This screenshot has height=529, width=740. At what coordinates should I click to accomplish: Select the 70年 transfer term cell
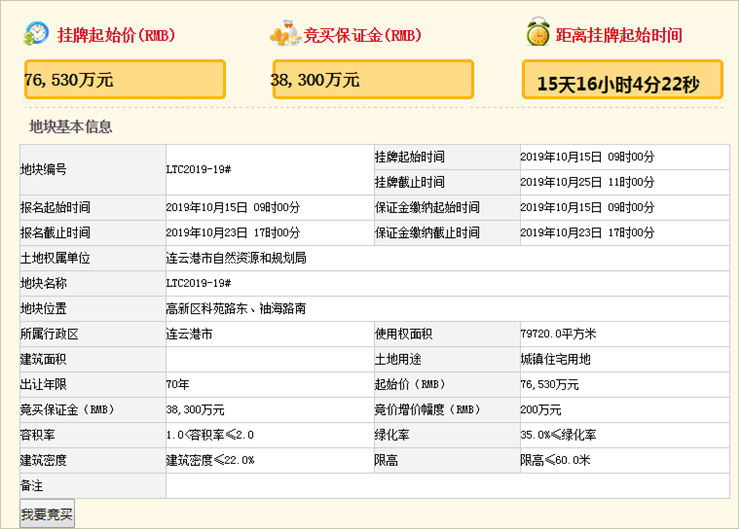click(179, 384)
